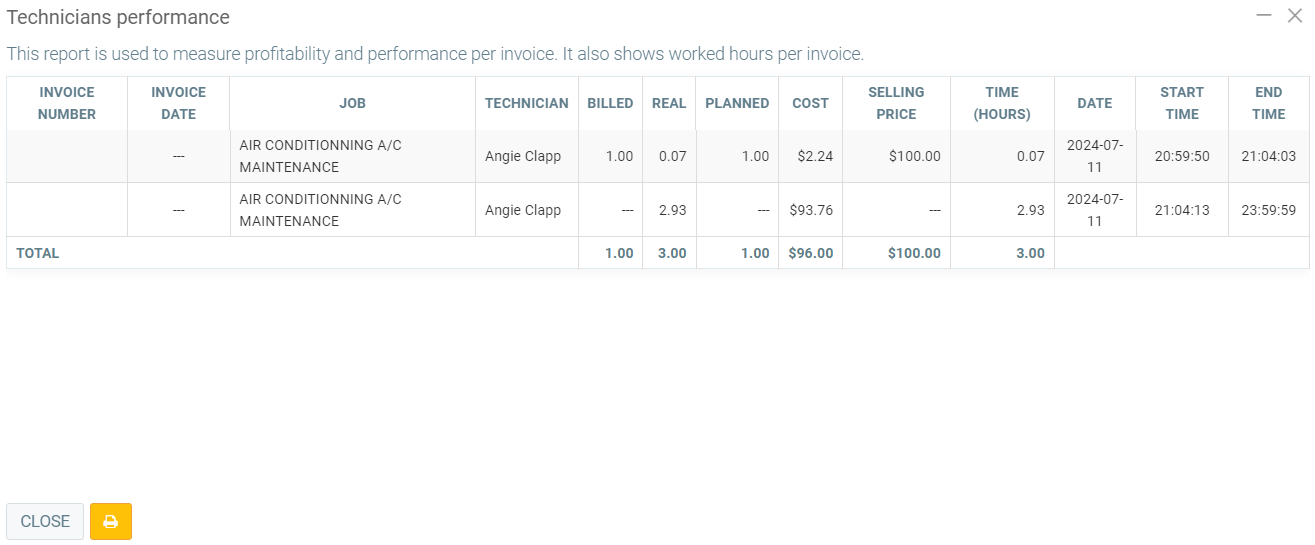This screenshot has height=545, width=1315.
Task: Click the Job column header
Action: (x=352, y=103)
